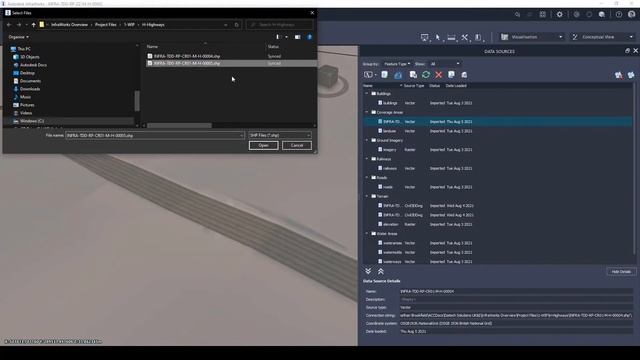The width and height of the screenshot is (640, 360).
Task: Click the search magnifier icon in top bar
Action: 517,14
